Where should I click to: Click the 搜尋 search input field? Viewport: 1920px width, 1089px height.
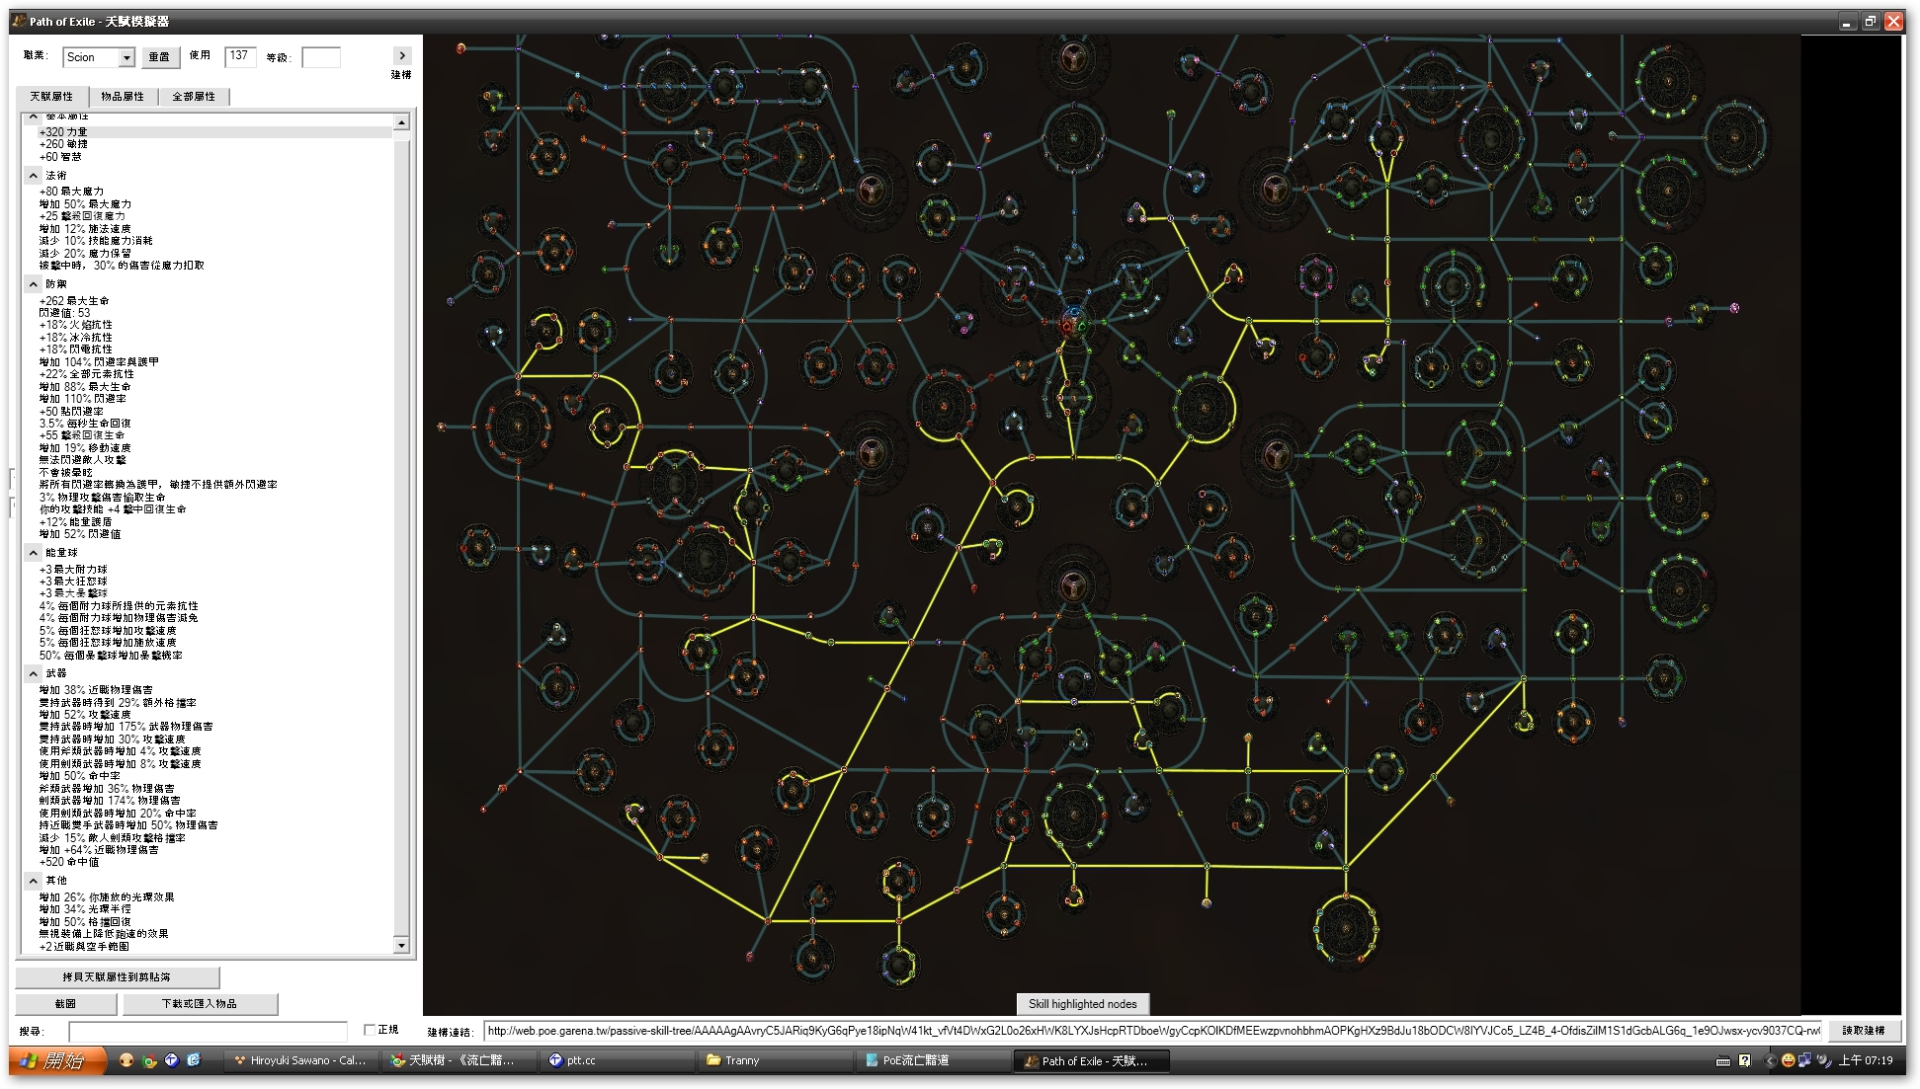click(x=208, y=1031)
